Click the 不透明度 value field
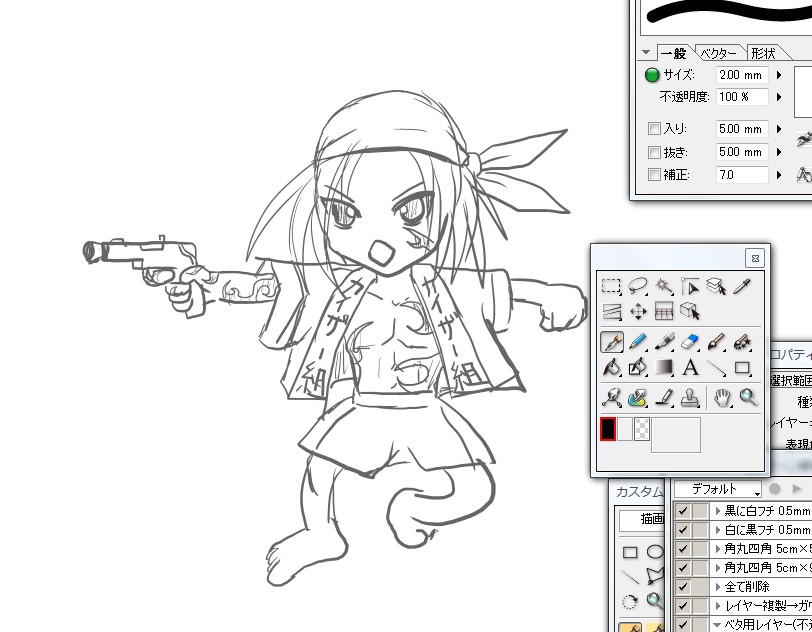Screen dimensions: 812x632 (740, 97)
